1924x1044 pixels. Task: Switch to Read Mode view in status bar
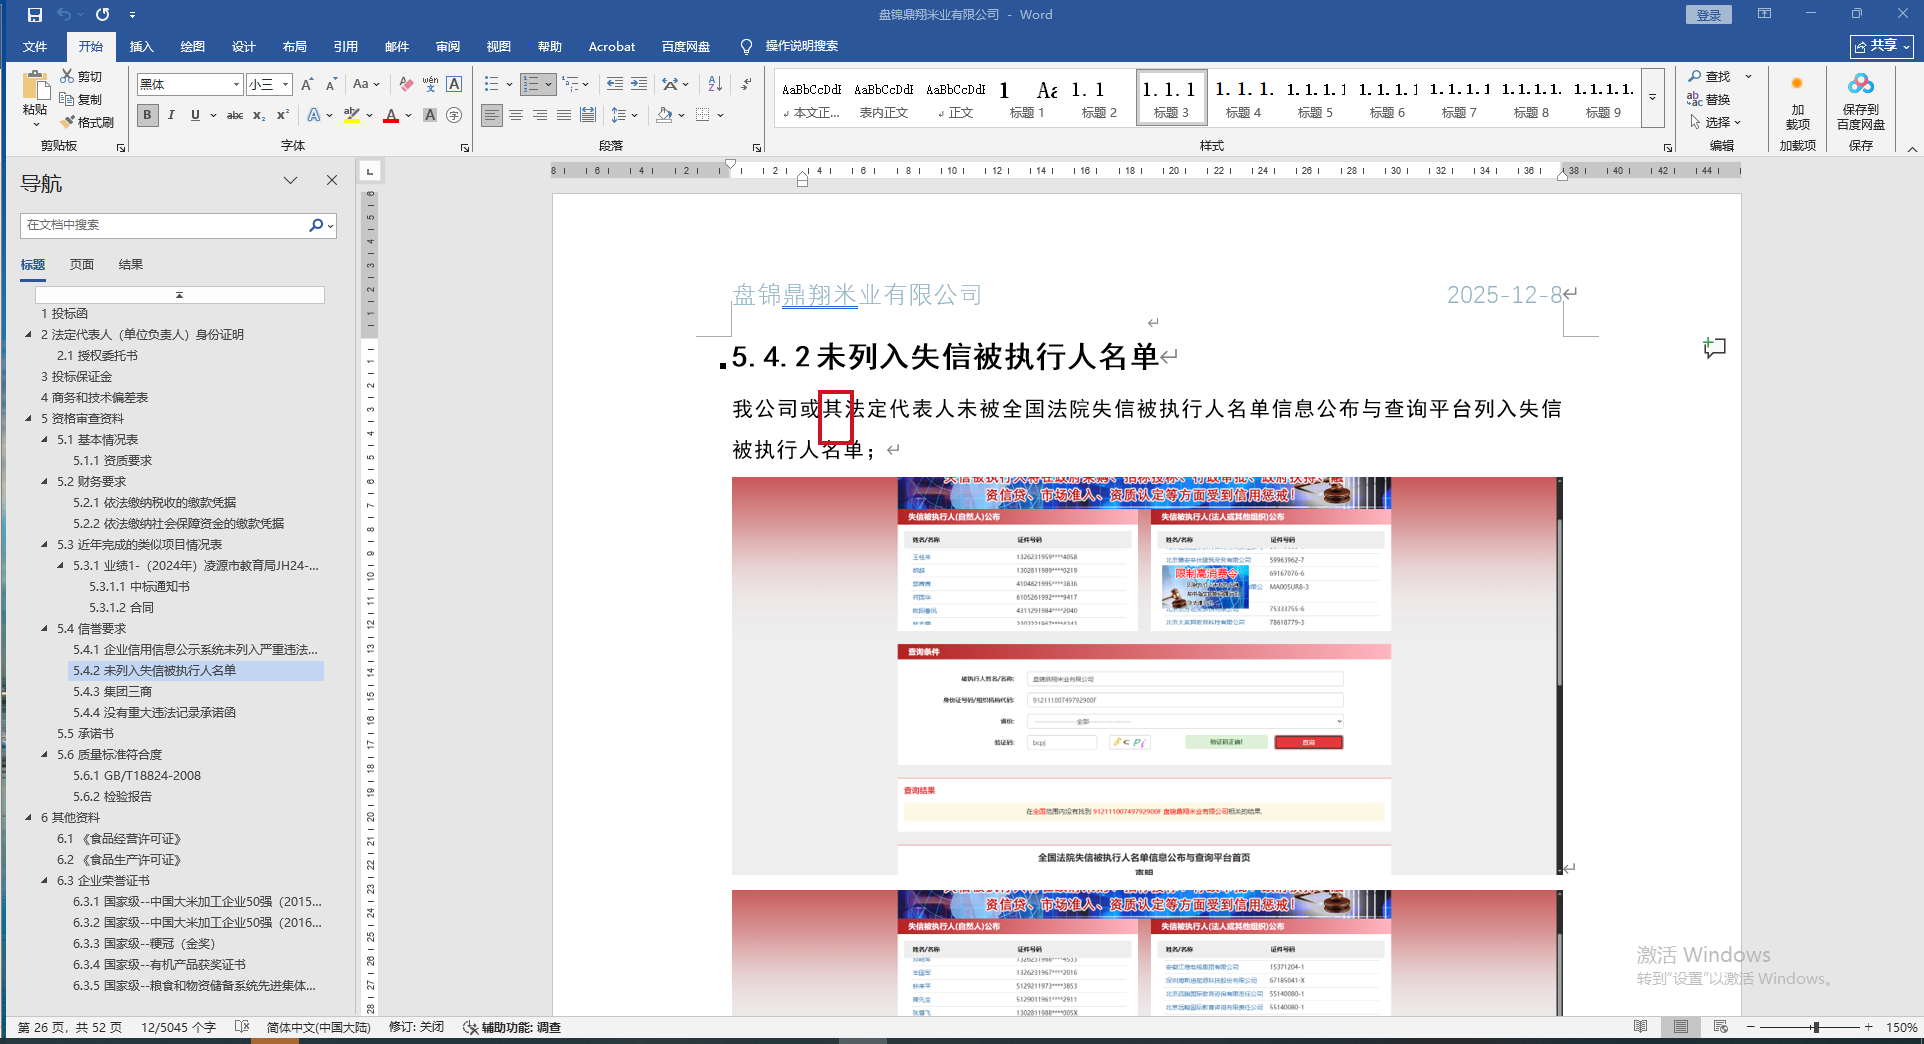(x=1640, y=1027)
